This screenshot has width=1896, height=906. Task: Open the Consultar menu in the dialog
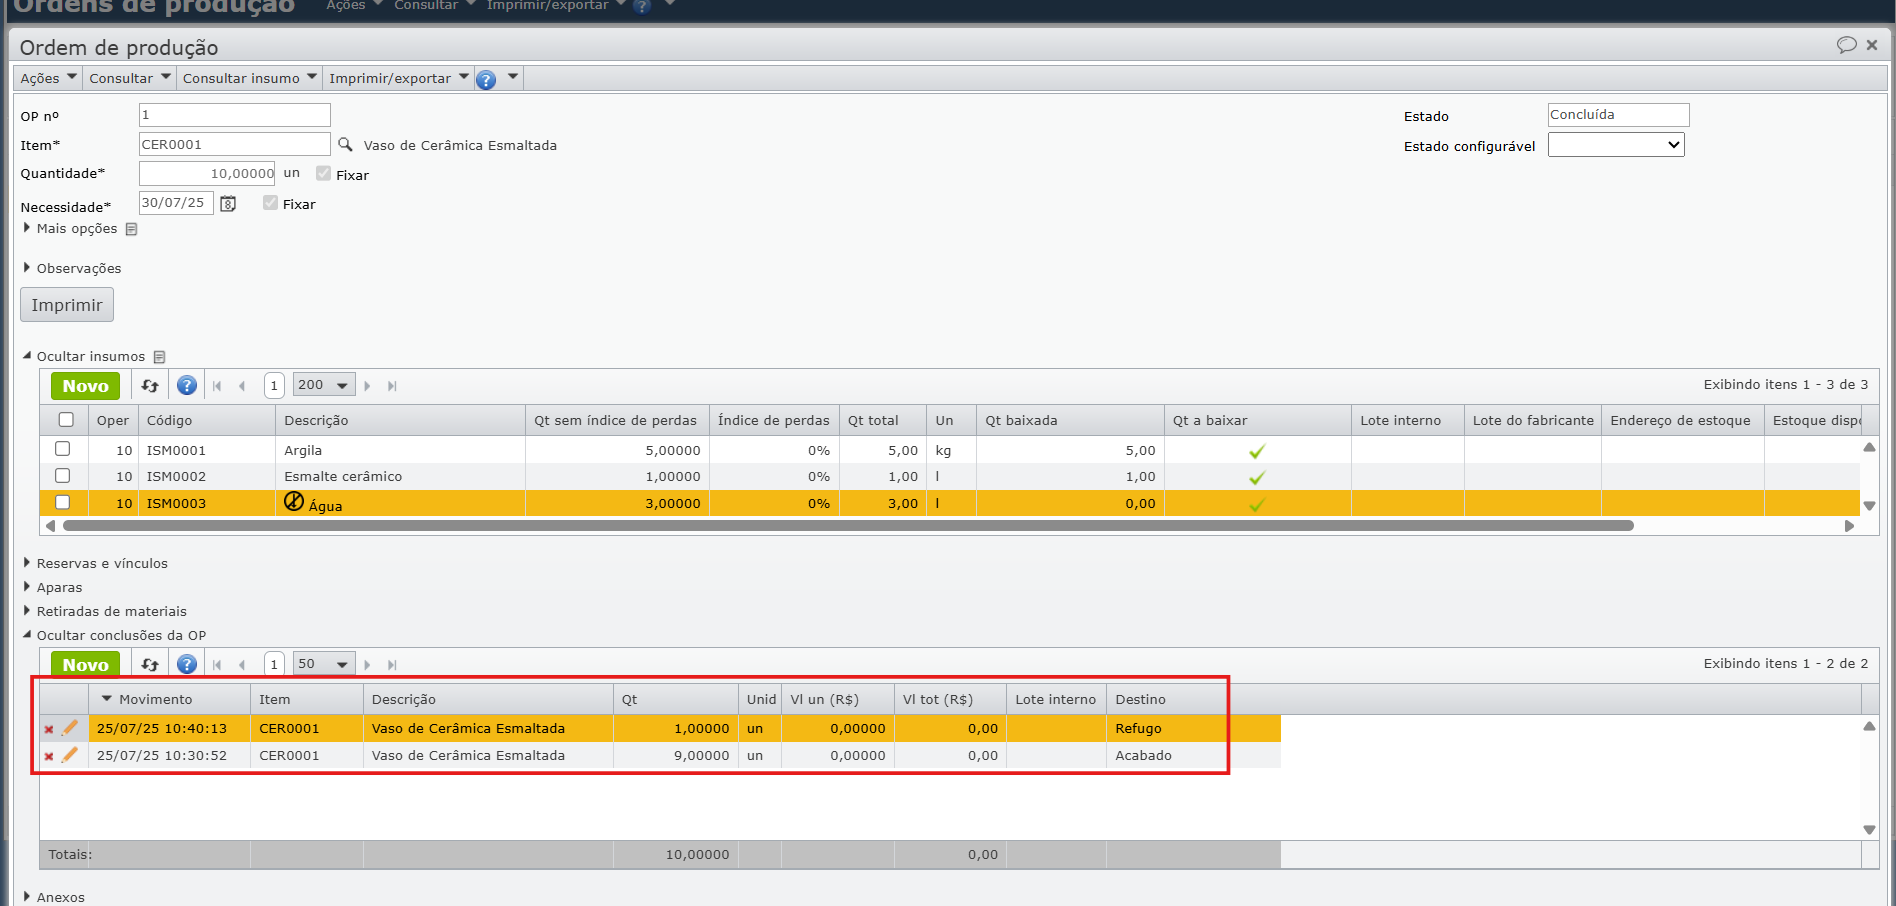(130, 78)
